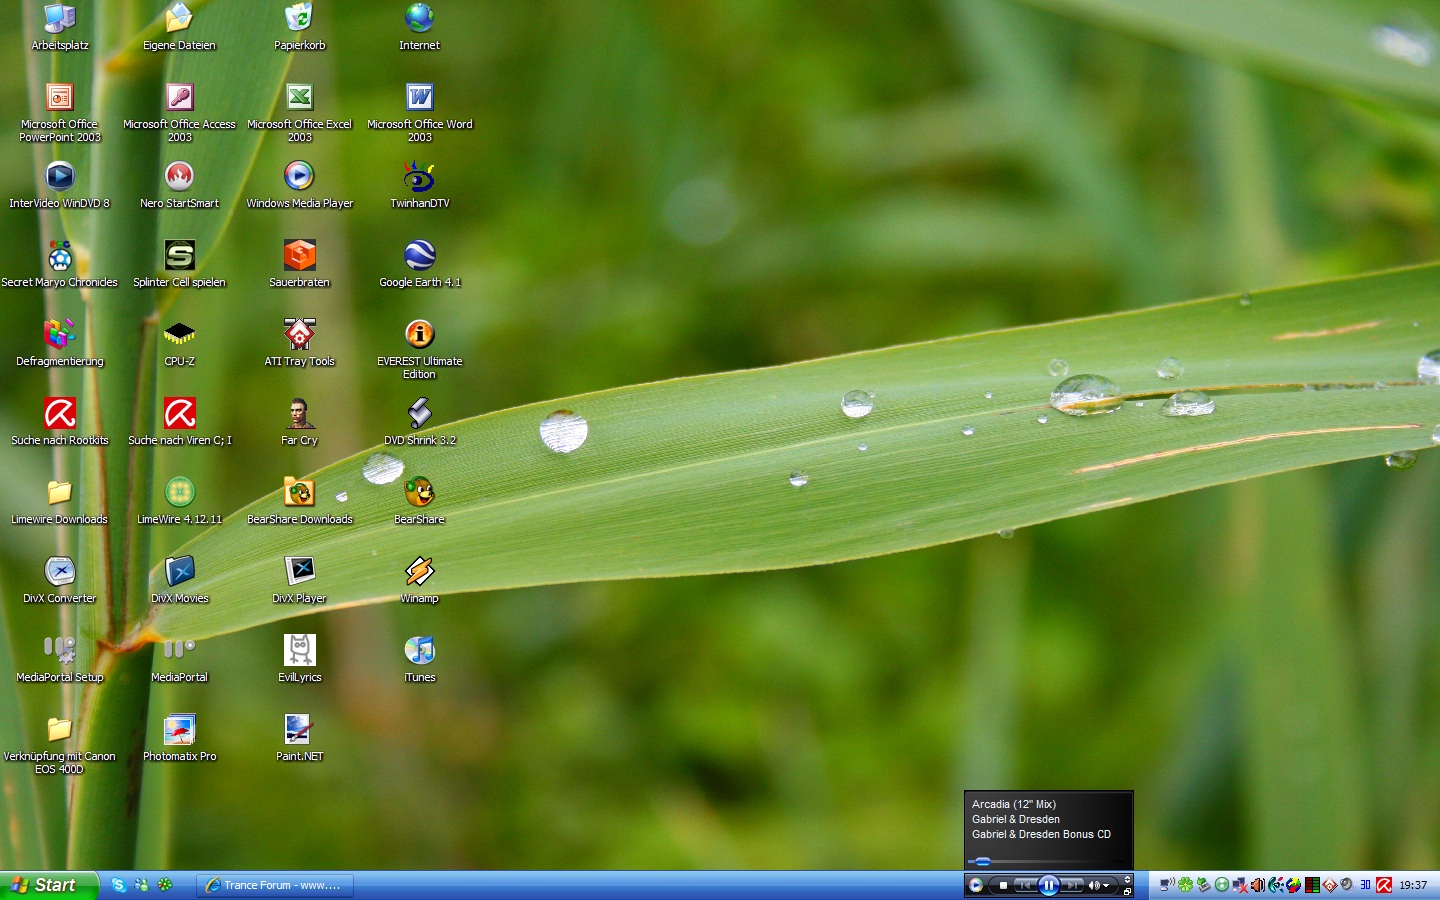Switch to Trance Forum taskbar window
The width and height of the screenshot is (1440, 900).
(x=275, y=885)
